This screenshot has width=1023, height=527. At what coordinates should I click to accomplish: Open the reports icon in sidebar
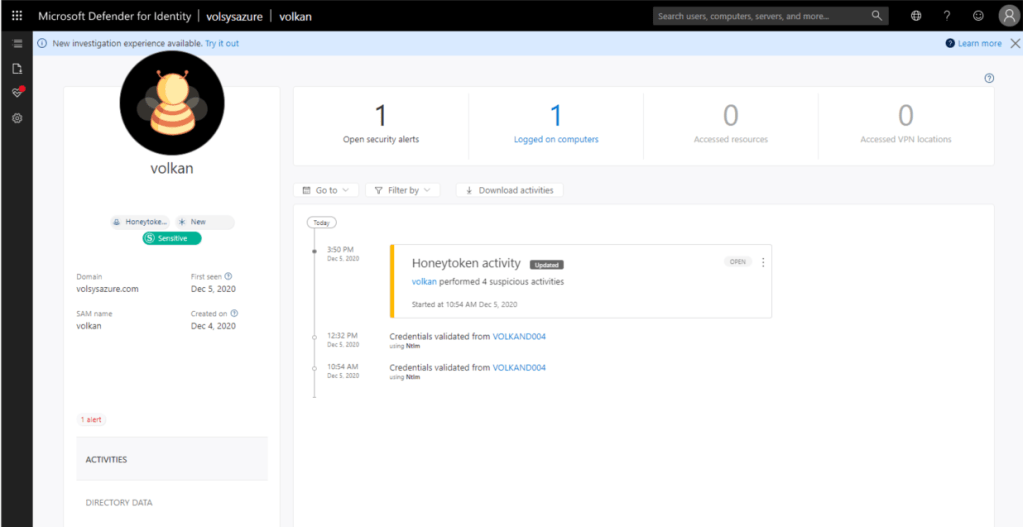pos(17,69)
